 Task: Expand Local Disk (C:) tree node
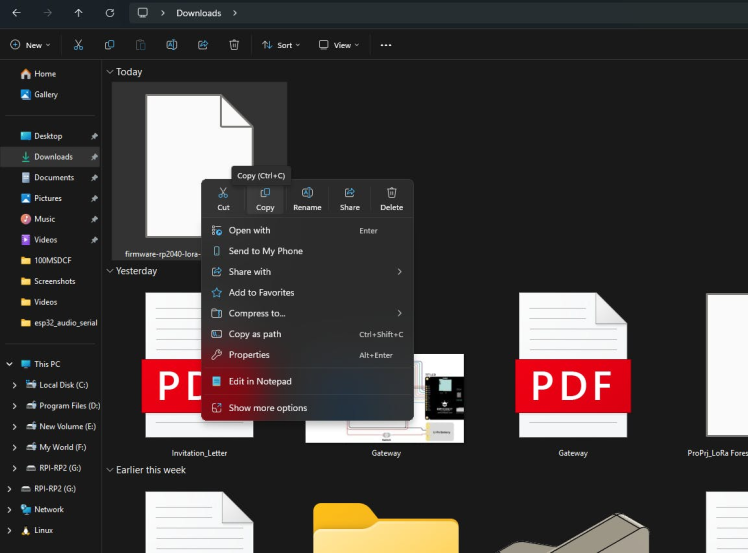coord(14,385)
